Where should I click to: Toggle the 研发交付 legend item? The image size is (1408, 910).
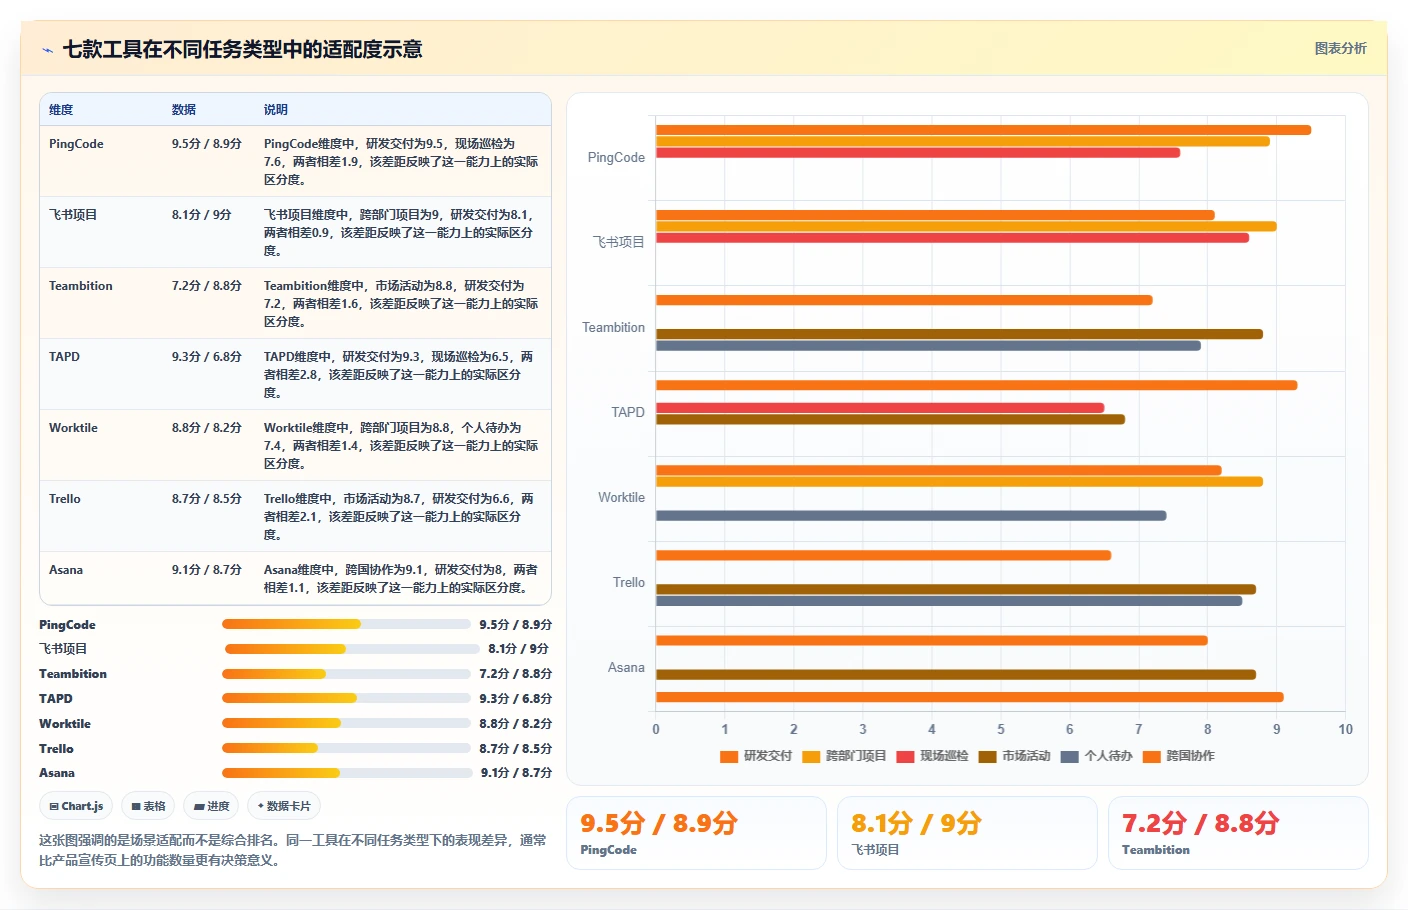pos(756,756)
